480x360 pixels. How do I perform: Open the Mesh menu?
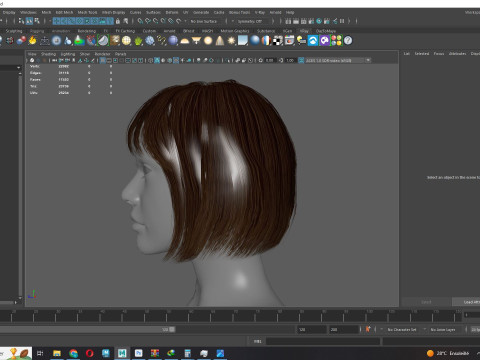(46, 12)
